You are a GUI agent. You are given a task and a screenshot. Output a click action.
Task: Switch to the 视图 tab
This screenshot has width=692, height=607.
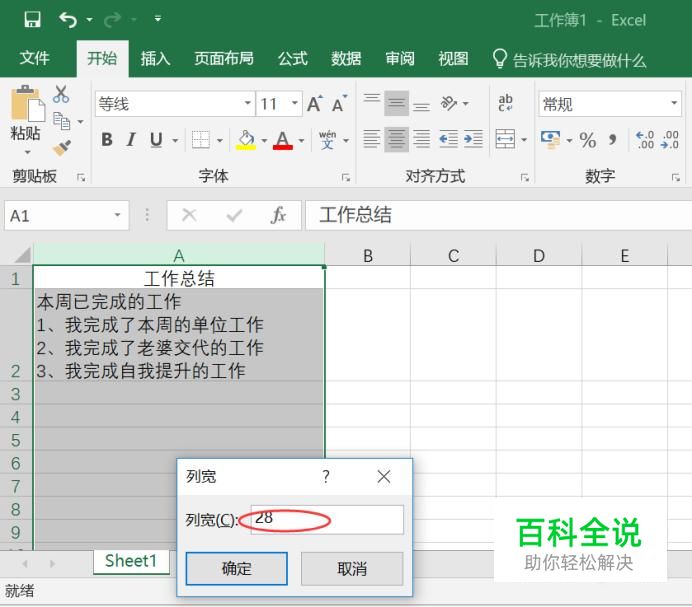[x=453, y=58]
